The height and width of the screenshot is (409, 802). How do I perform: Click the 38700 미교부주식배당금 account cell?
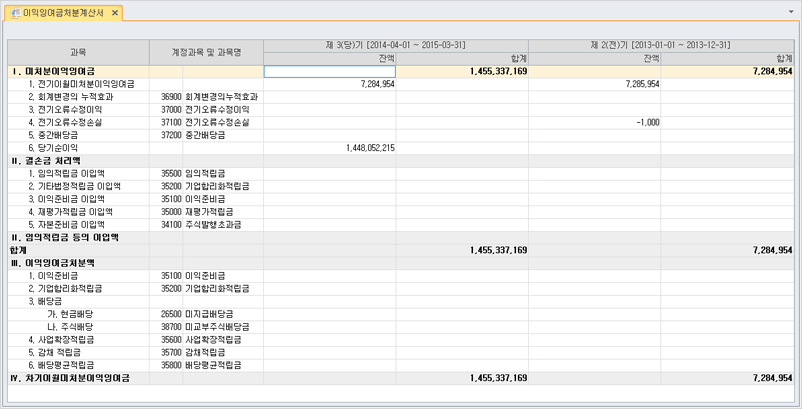[208, 327]
